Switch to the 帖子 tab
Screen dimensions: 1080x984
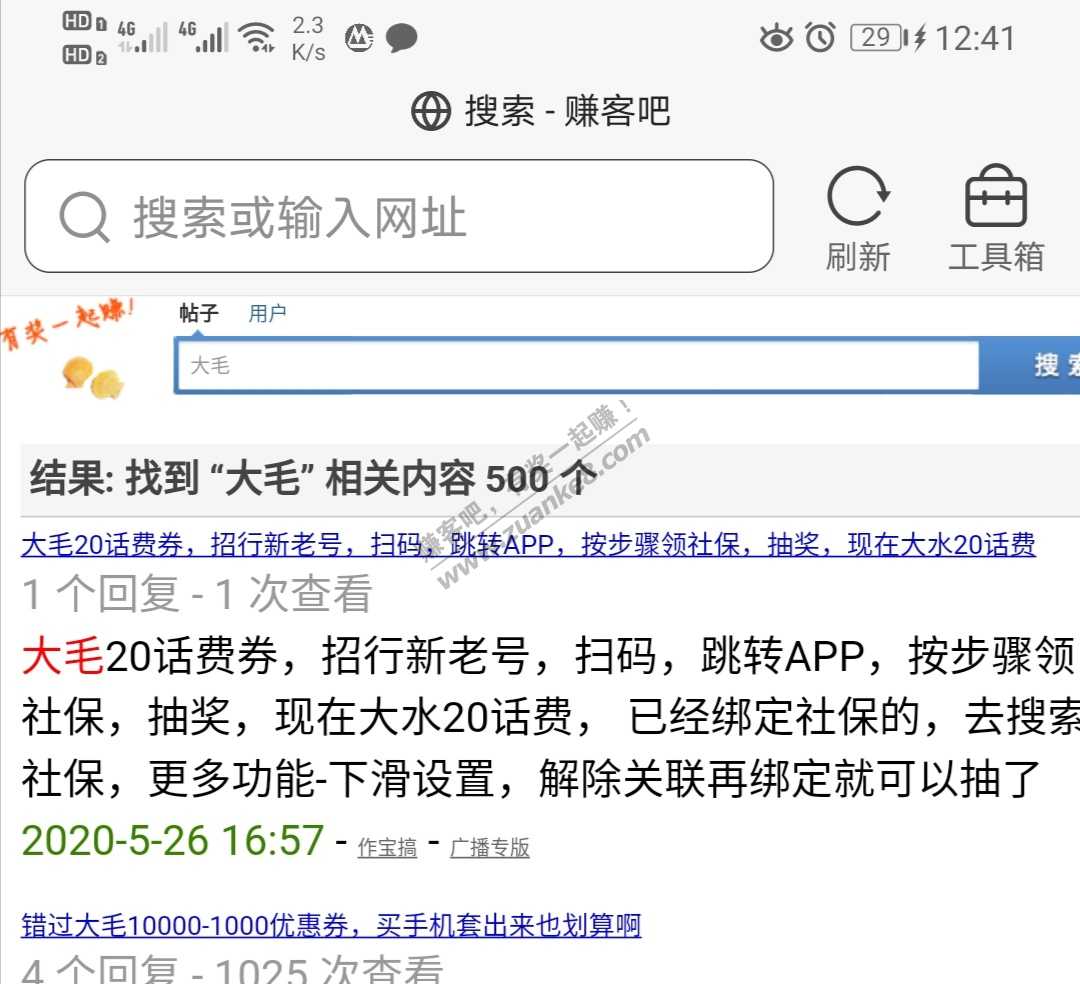198,313
